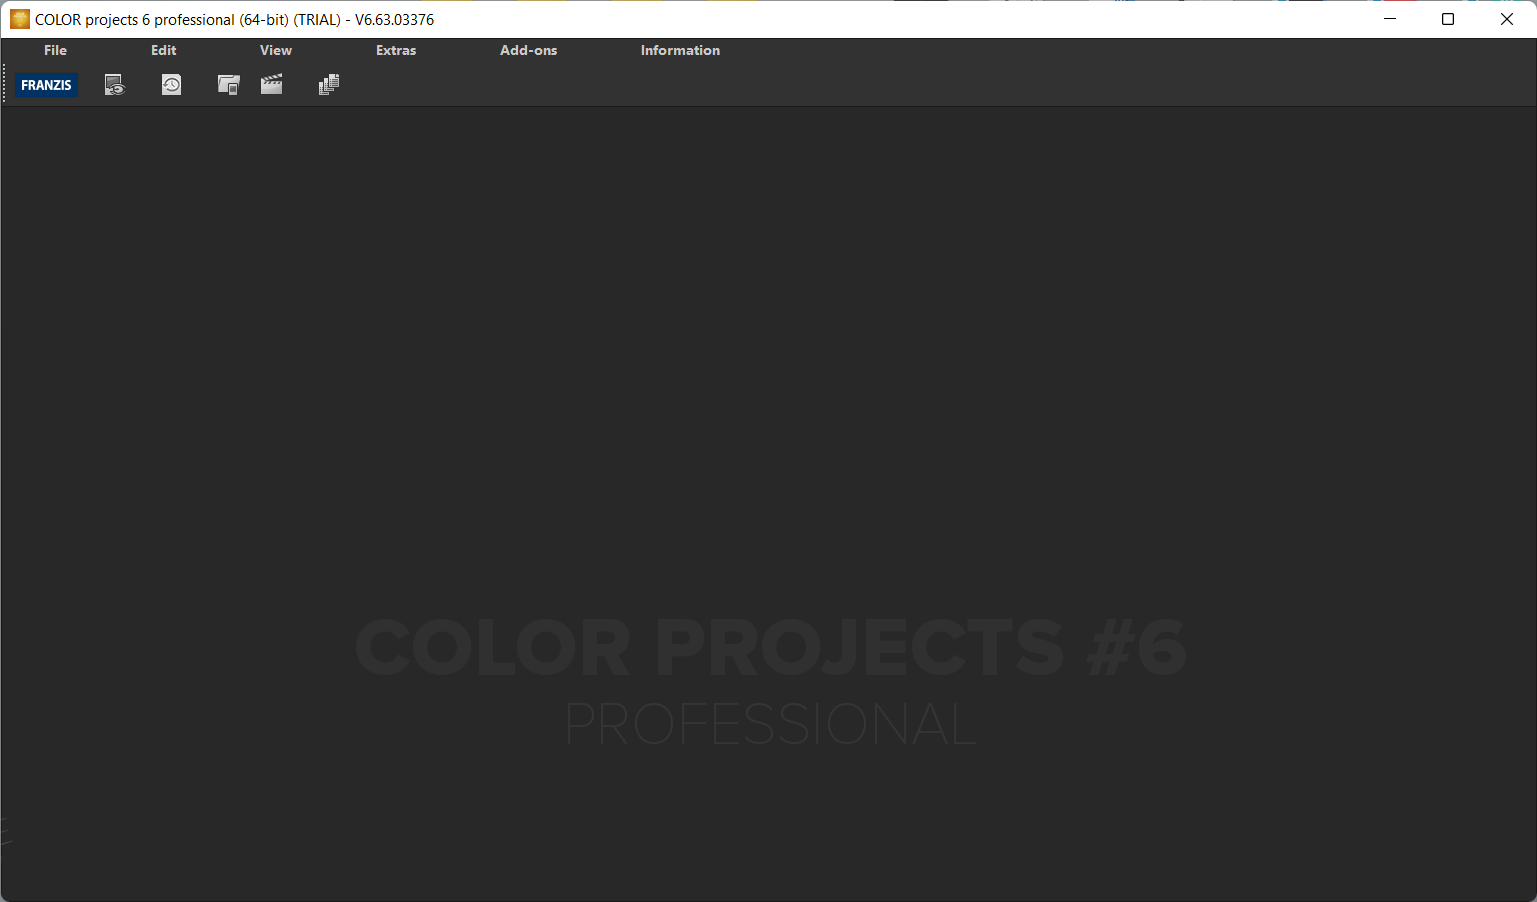Click the folder image browser icon
This screenshot has width=1537, height=902.
click(229, 85)
